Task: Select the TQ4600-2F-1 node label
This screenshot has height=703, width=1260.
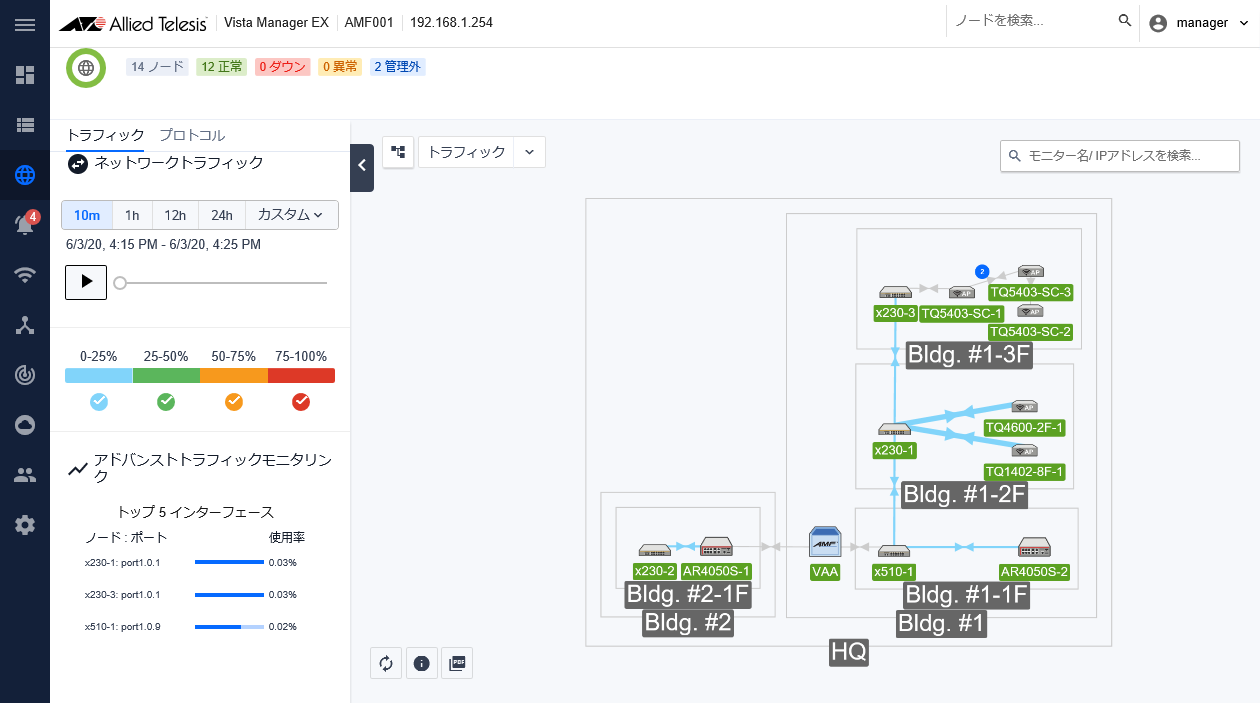Action: (1025, 427)
